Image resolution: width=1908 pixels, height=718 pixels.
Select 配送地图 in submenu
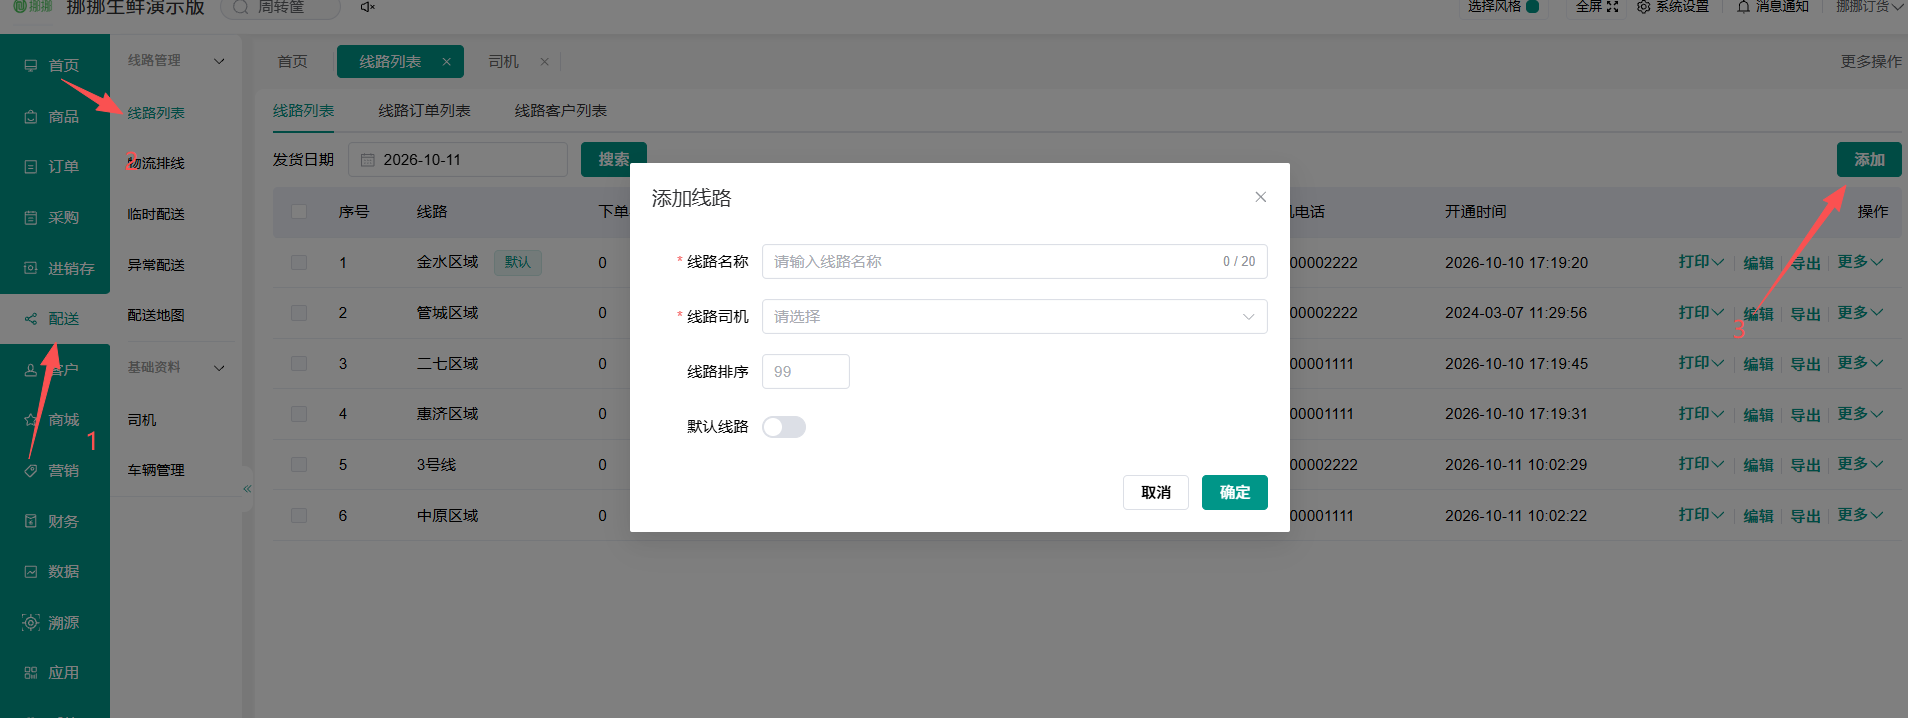pos(156,315)
